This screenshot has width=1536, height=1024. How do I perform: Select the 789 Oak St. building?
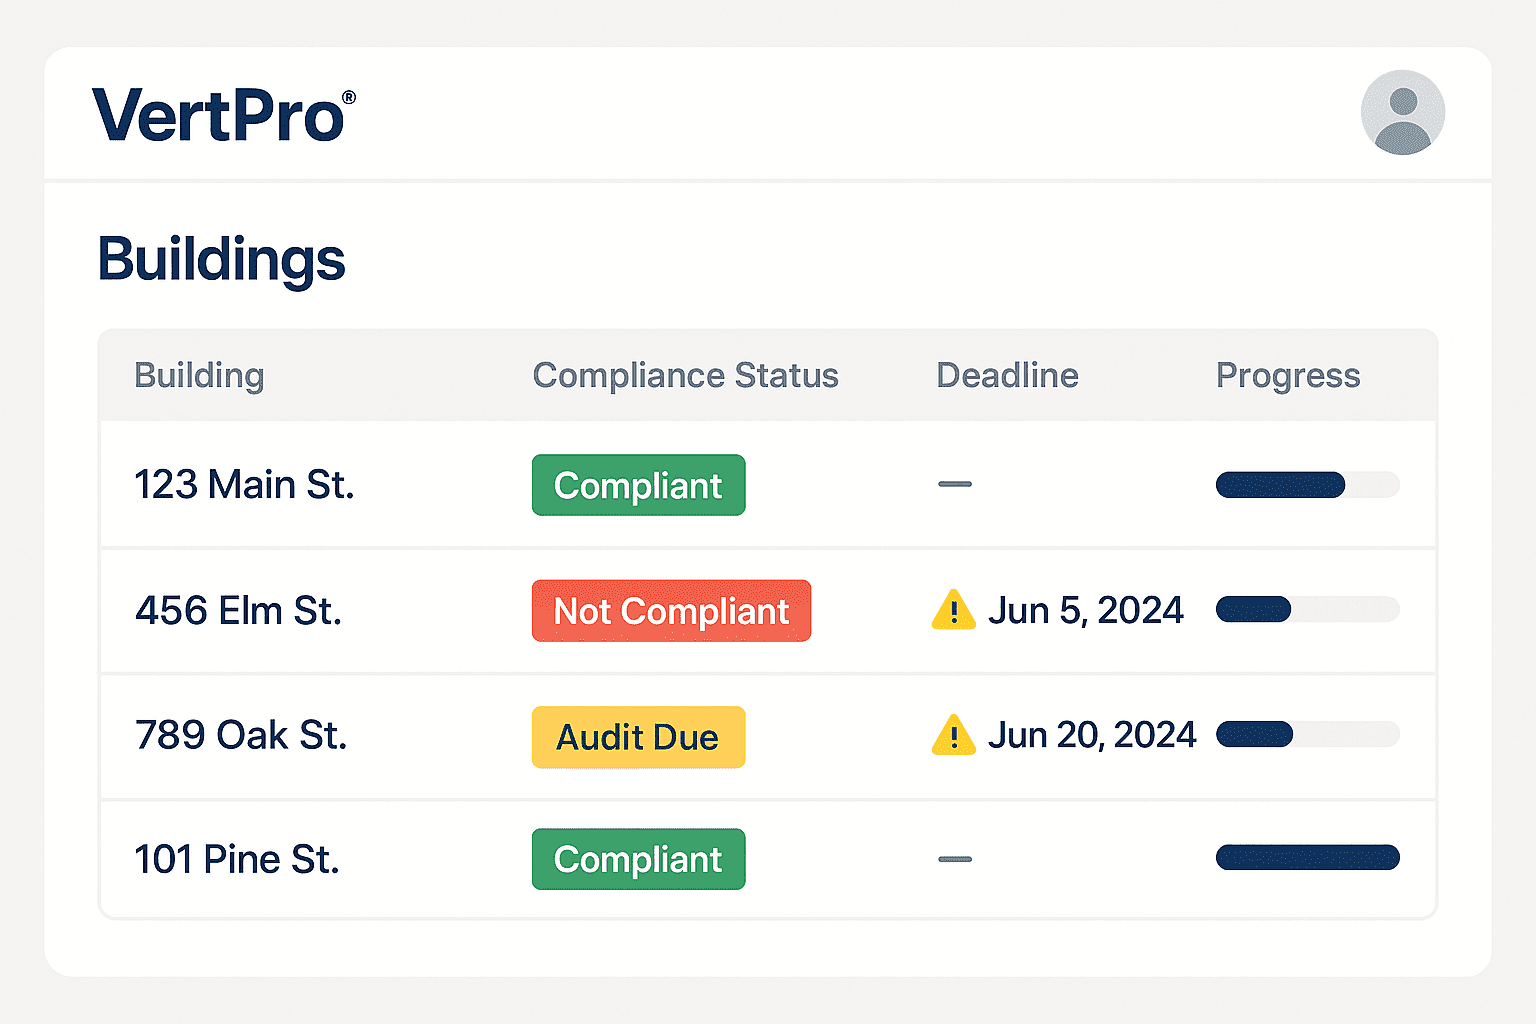click(x=241, y=736)
